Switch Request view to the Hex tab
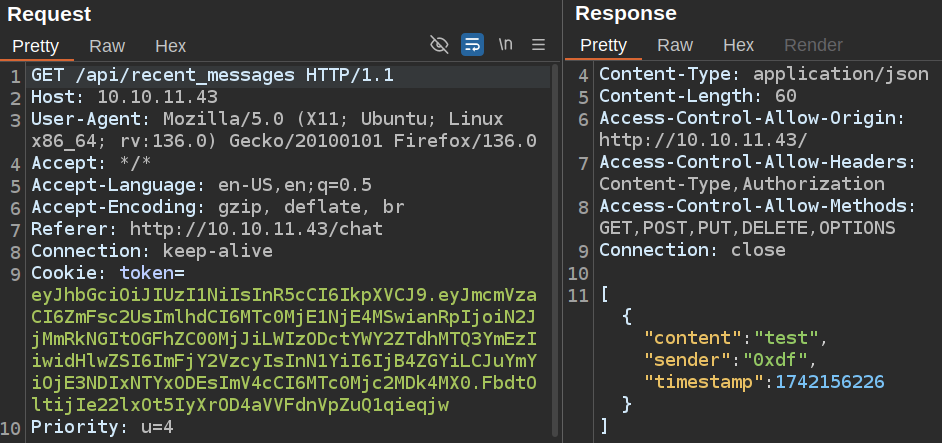Image resolution: width=942 pixels, height=443 pixels. (171, 45)
